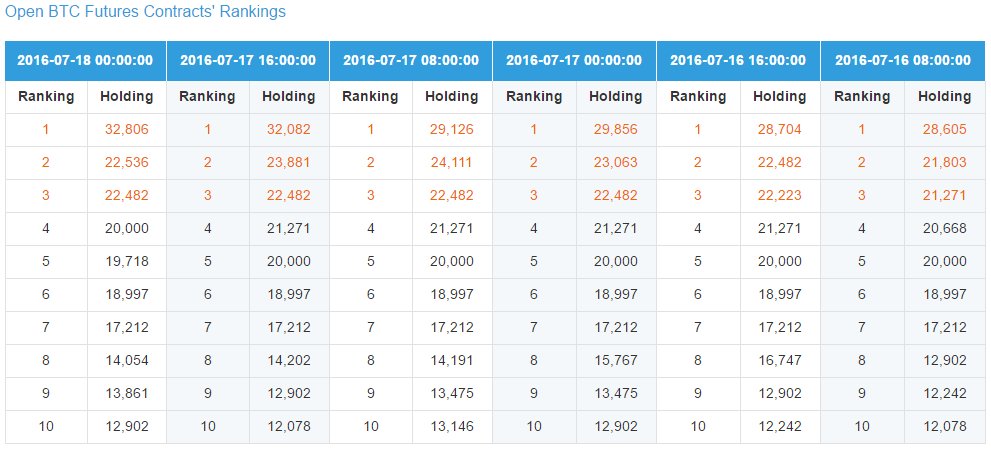This screenshot has height=451, width=991.
Task: Select the holding value 29,856
Action: point(616,130)
